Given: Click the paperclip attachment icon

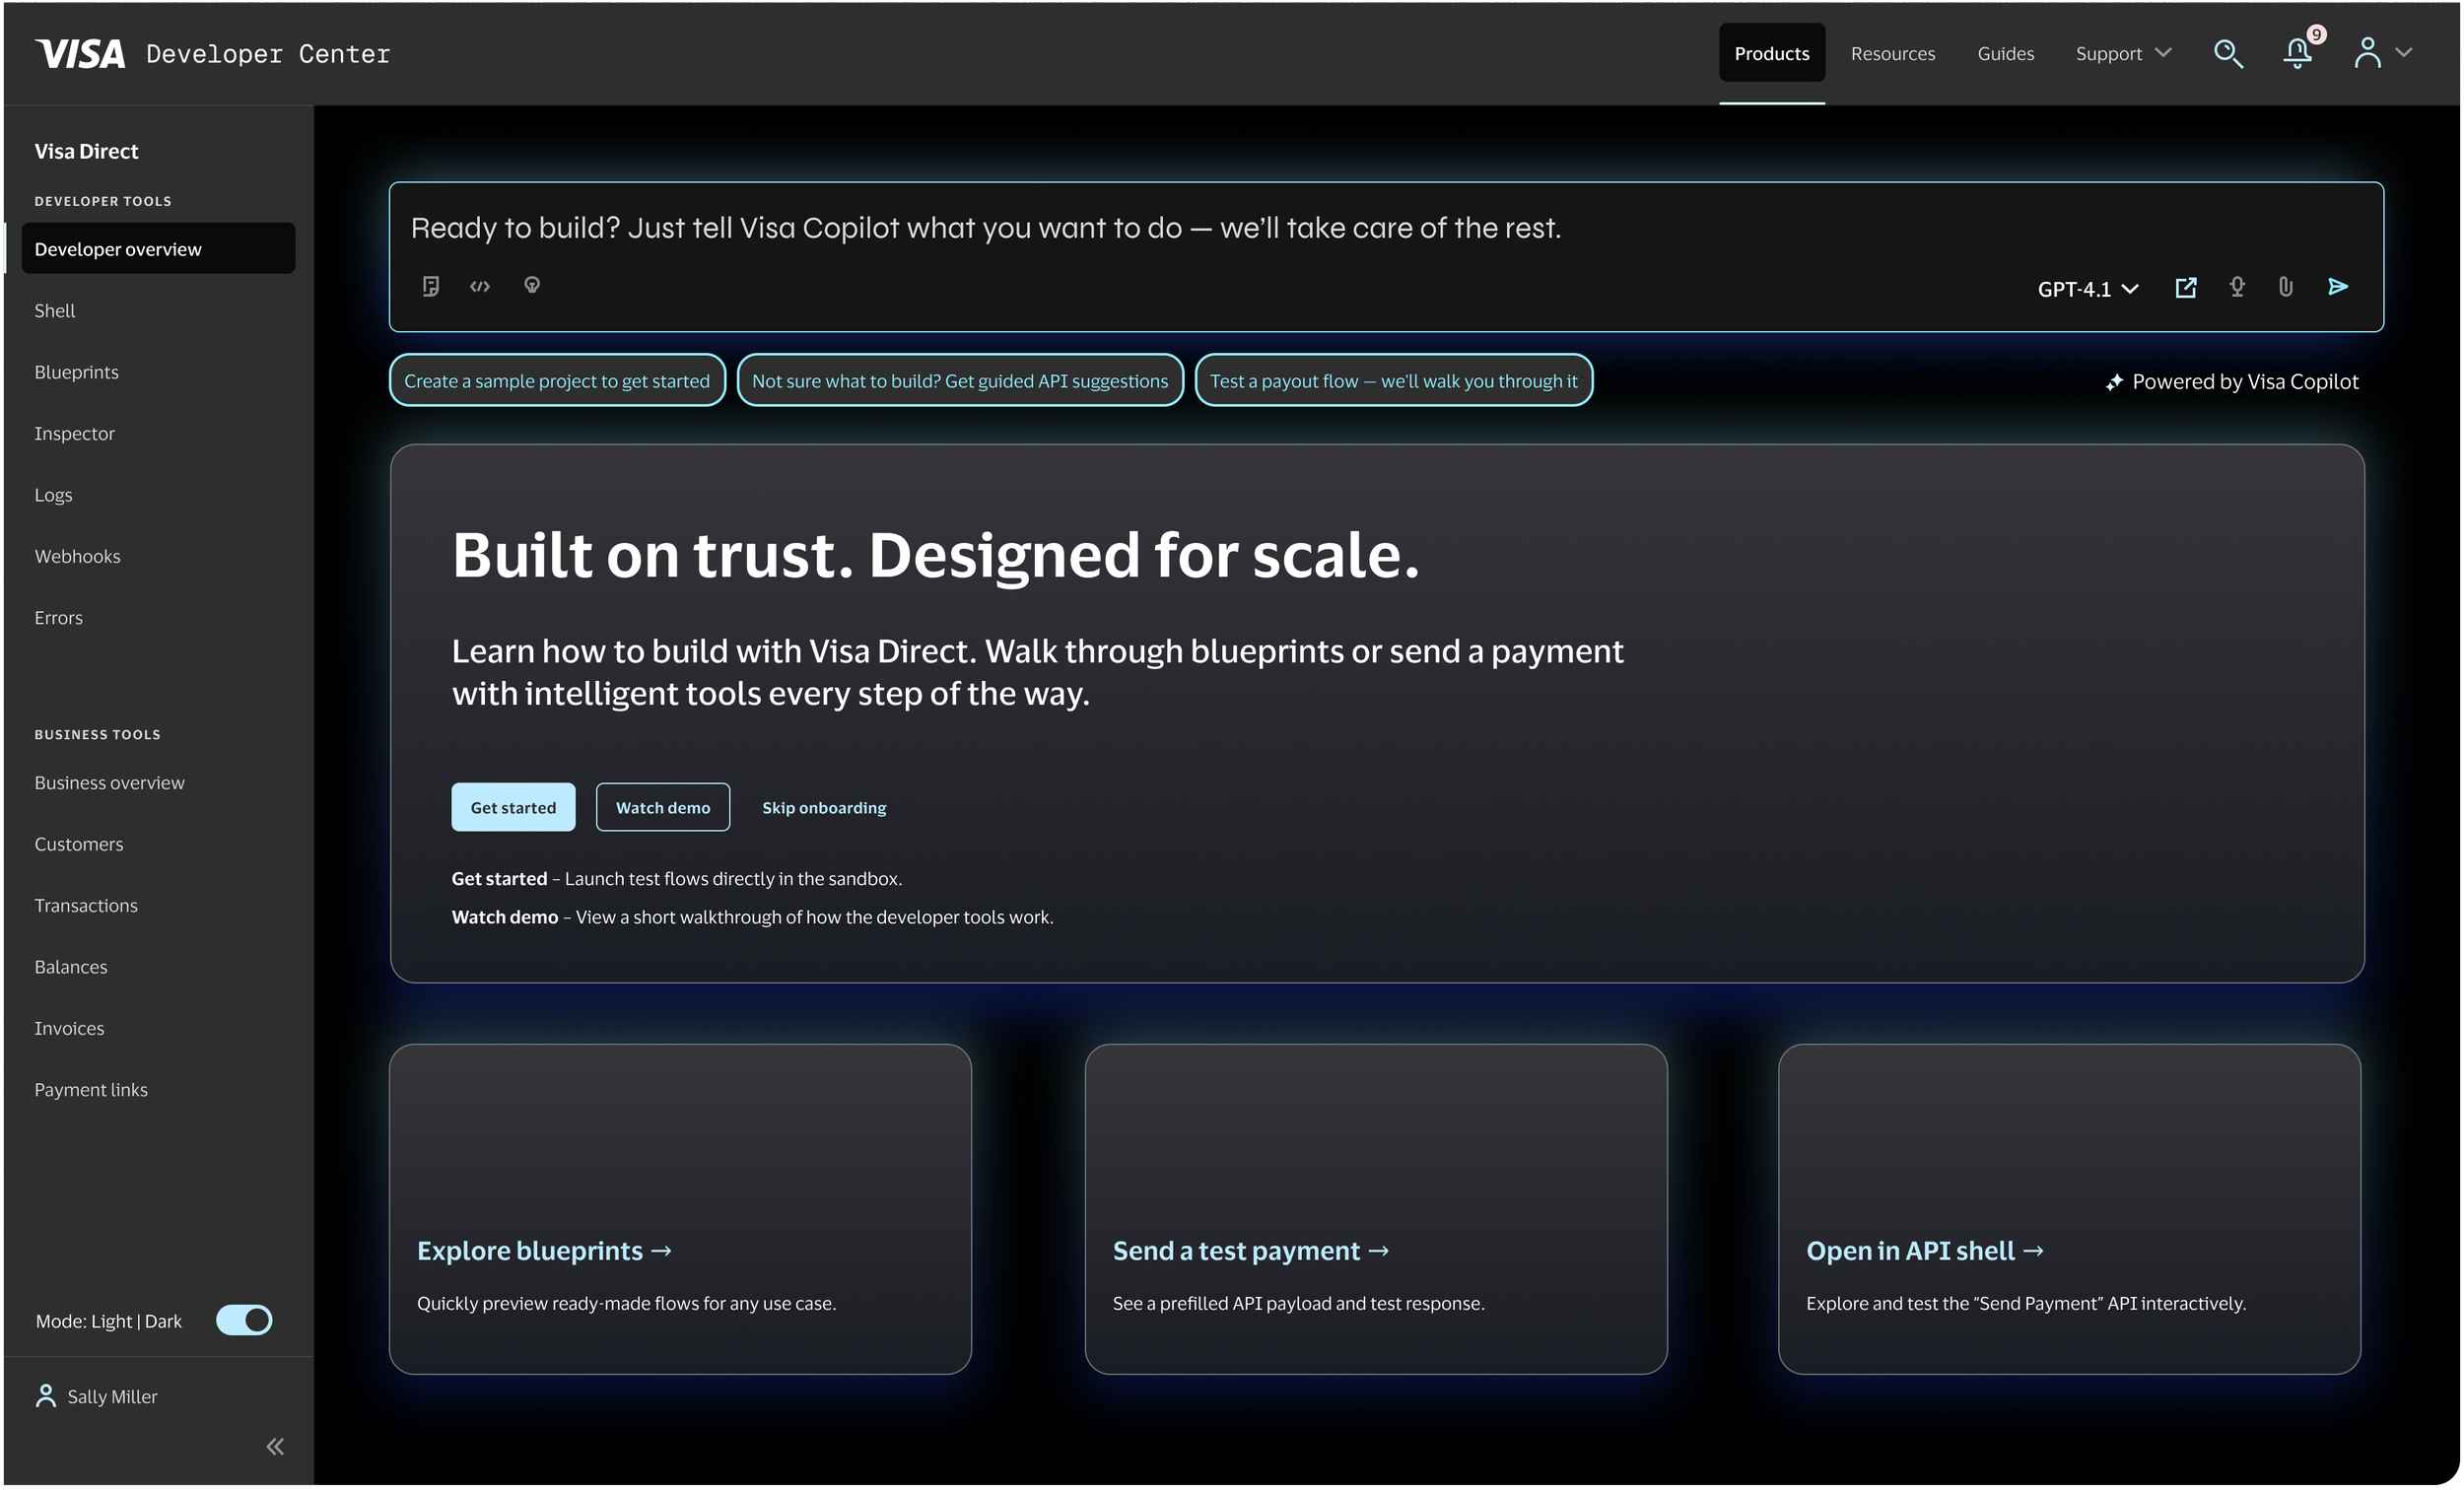Looking at the screenshot, I should [2285, 287].
